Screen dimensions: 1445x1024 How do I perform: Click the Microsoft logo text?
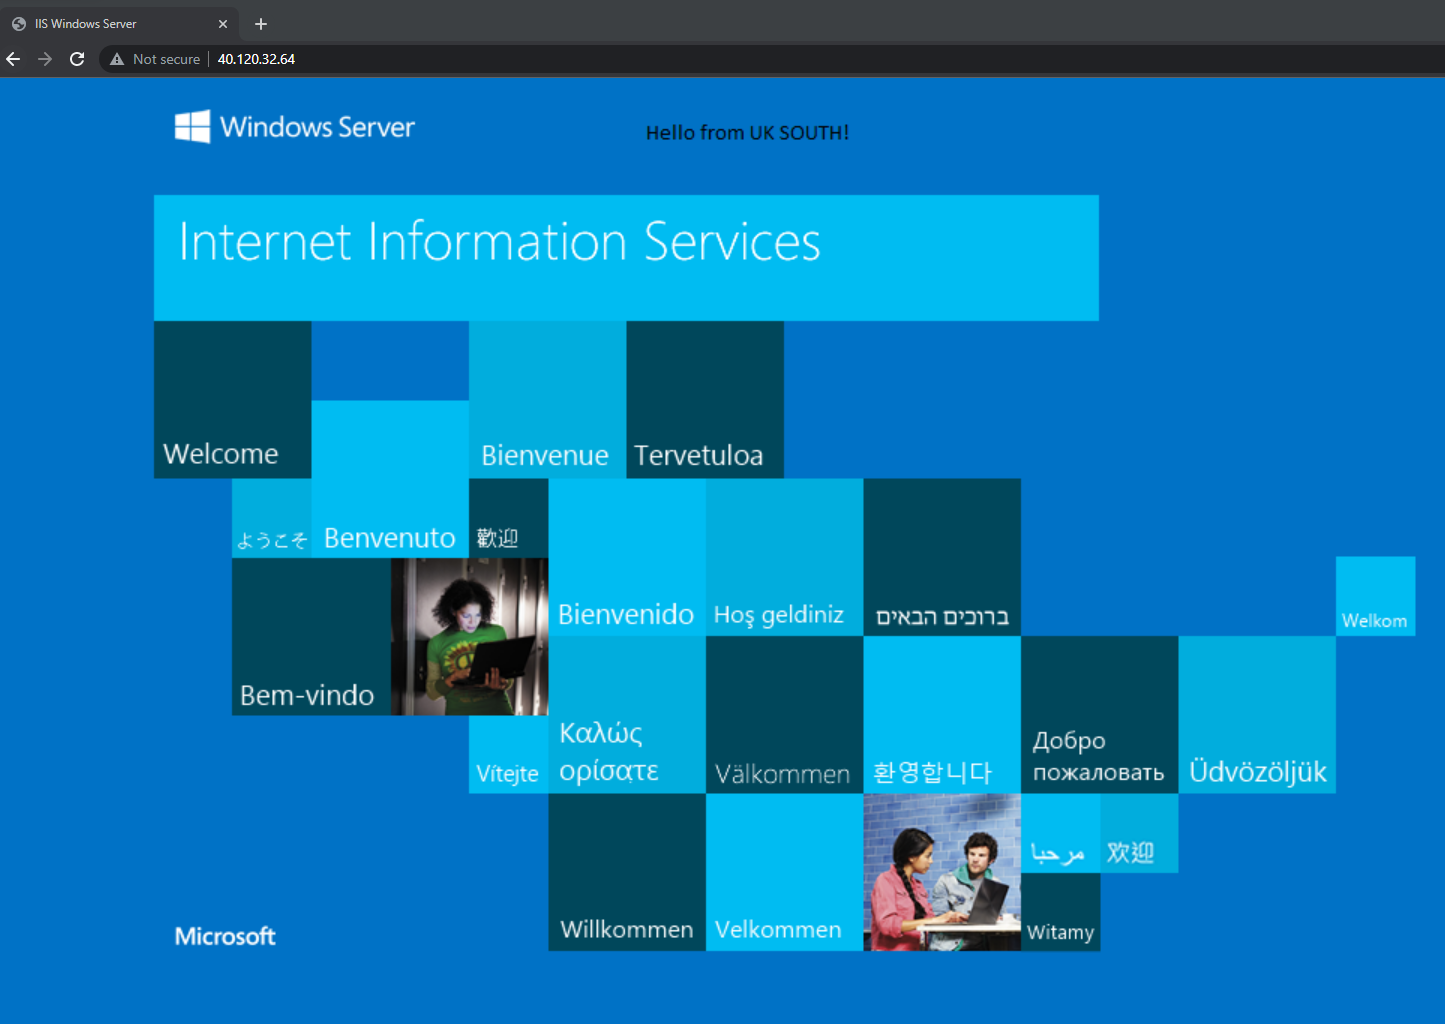point(225,936)
